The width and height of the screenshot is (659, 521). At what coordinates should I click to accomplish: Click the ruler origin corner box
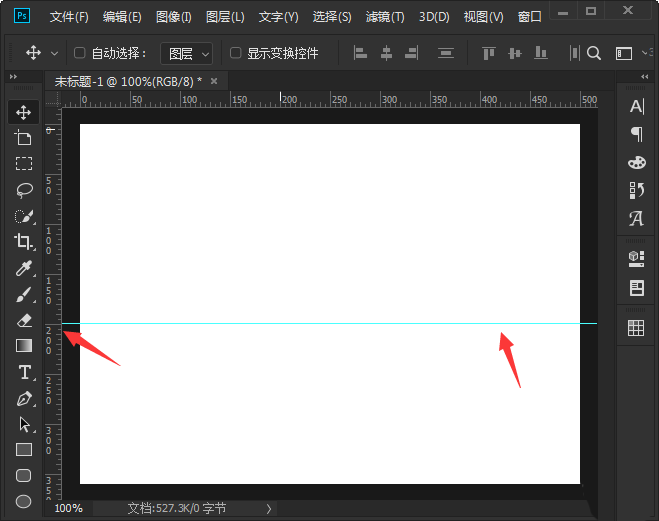(x=53, y=99)
